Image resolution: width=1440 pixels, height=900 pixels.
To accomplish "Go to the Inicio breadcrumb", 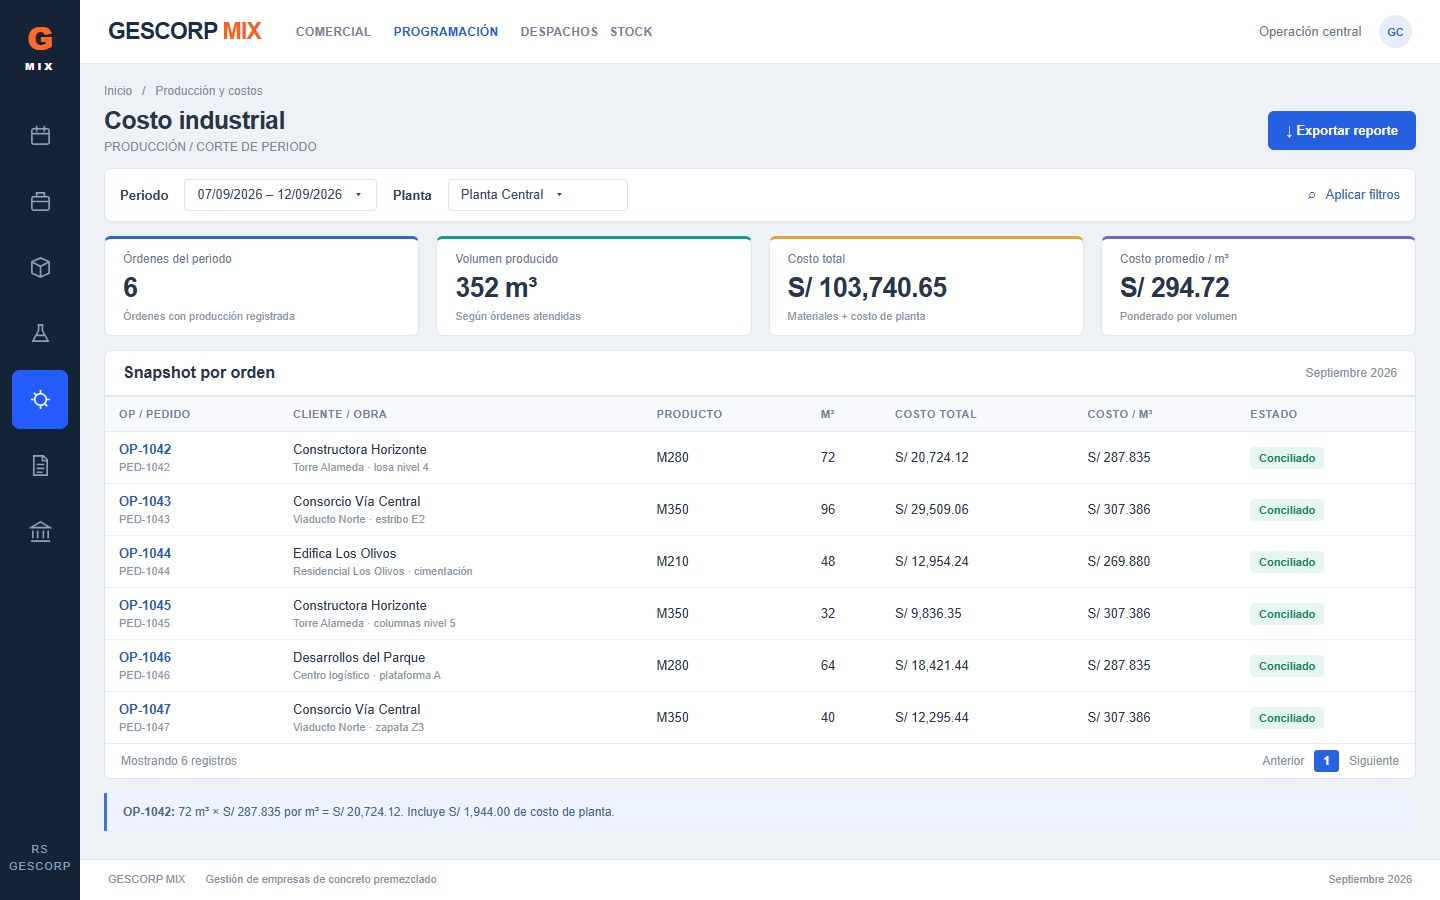I will 118,91.
